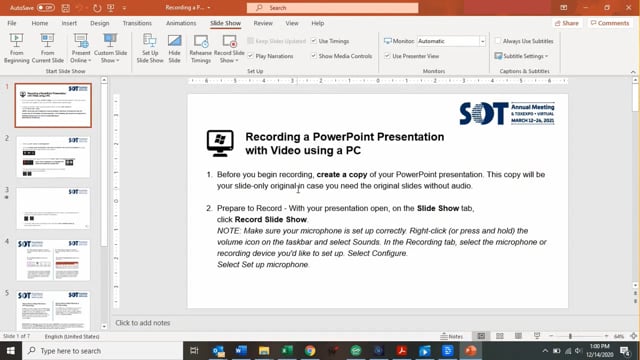Click Start From Beginning icon in Quick Access Toolbar
The height and width of the screenshot is (360, 640).
tap(111, 8)
